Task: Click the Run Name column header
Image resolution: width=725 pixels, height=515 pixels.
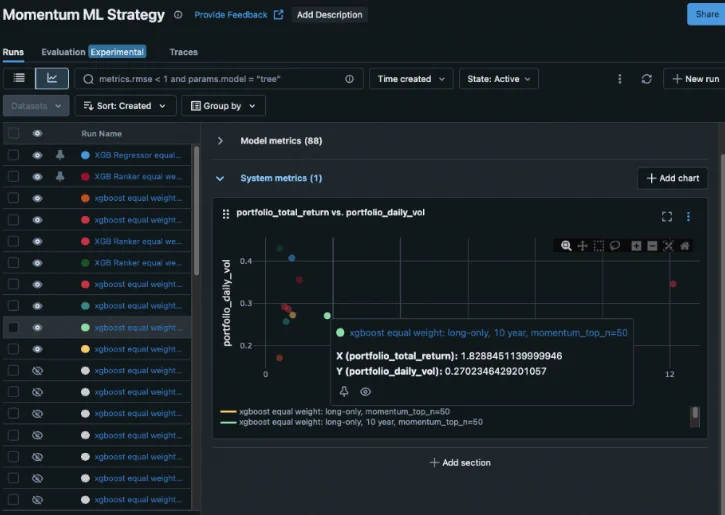Action: click(x=102, y=134)
